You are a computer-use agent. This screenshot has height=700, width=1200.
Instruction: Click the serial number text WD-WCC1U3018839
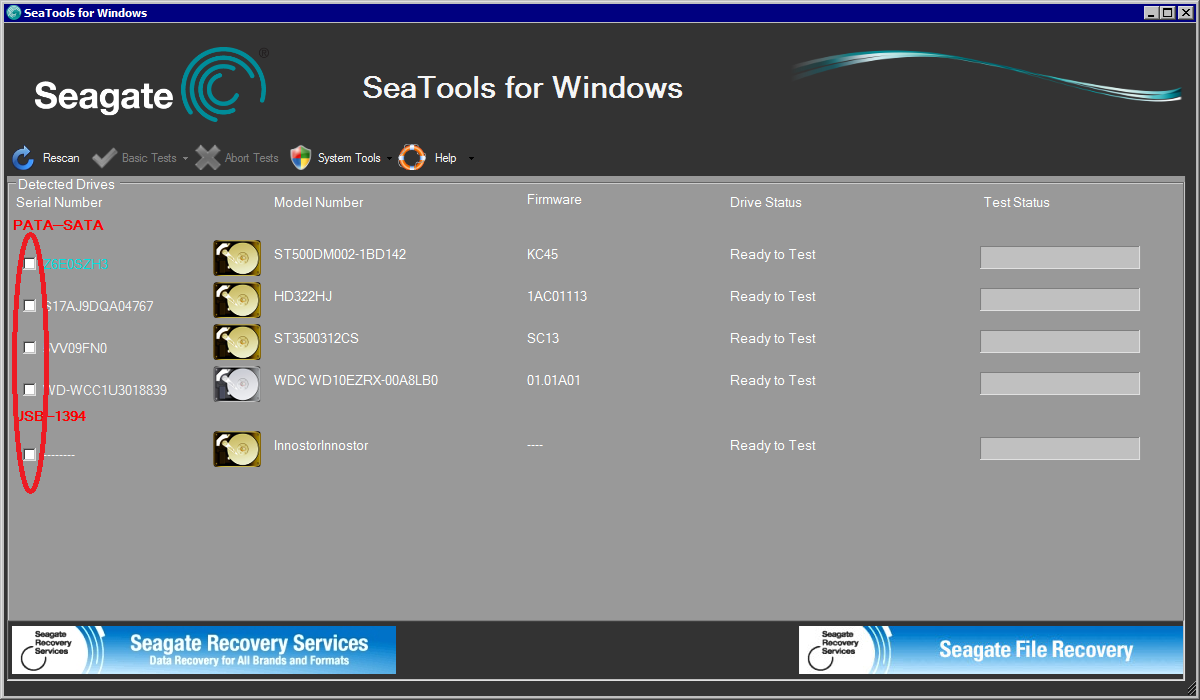[x=104, y=390]
